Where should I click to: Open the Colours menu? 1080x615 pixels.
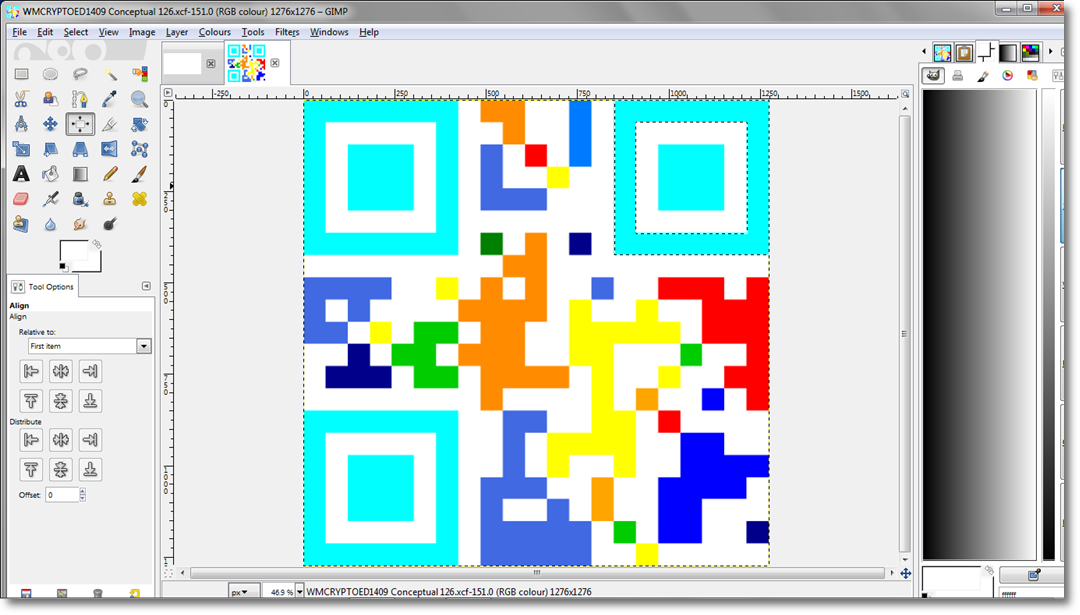[214, 32]
